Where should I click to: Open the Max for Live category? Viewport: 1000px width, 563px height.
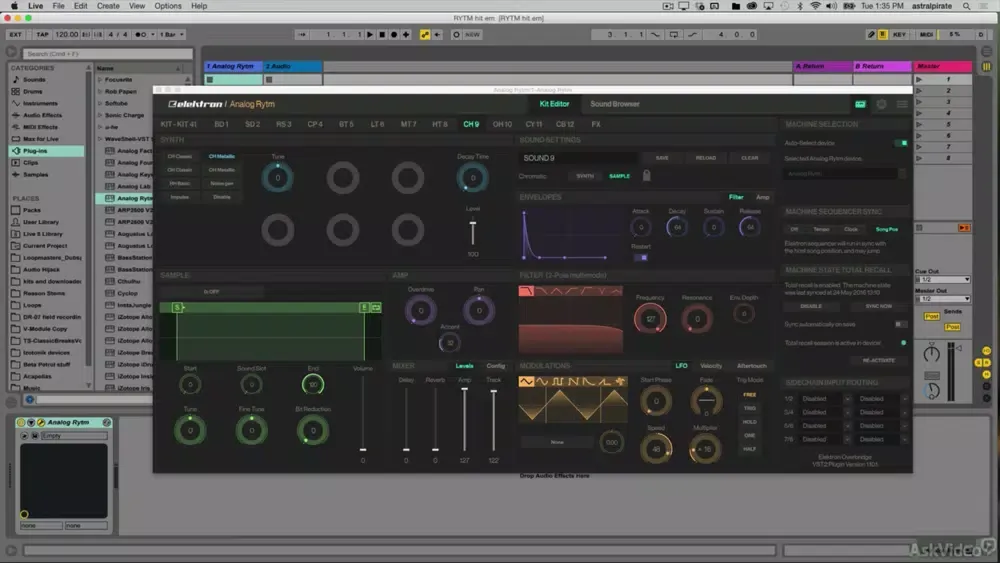point(41,139)
